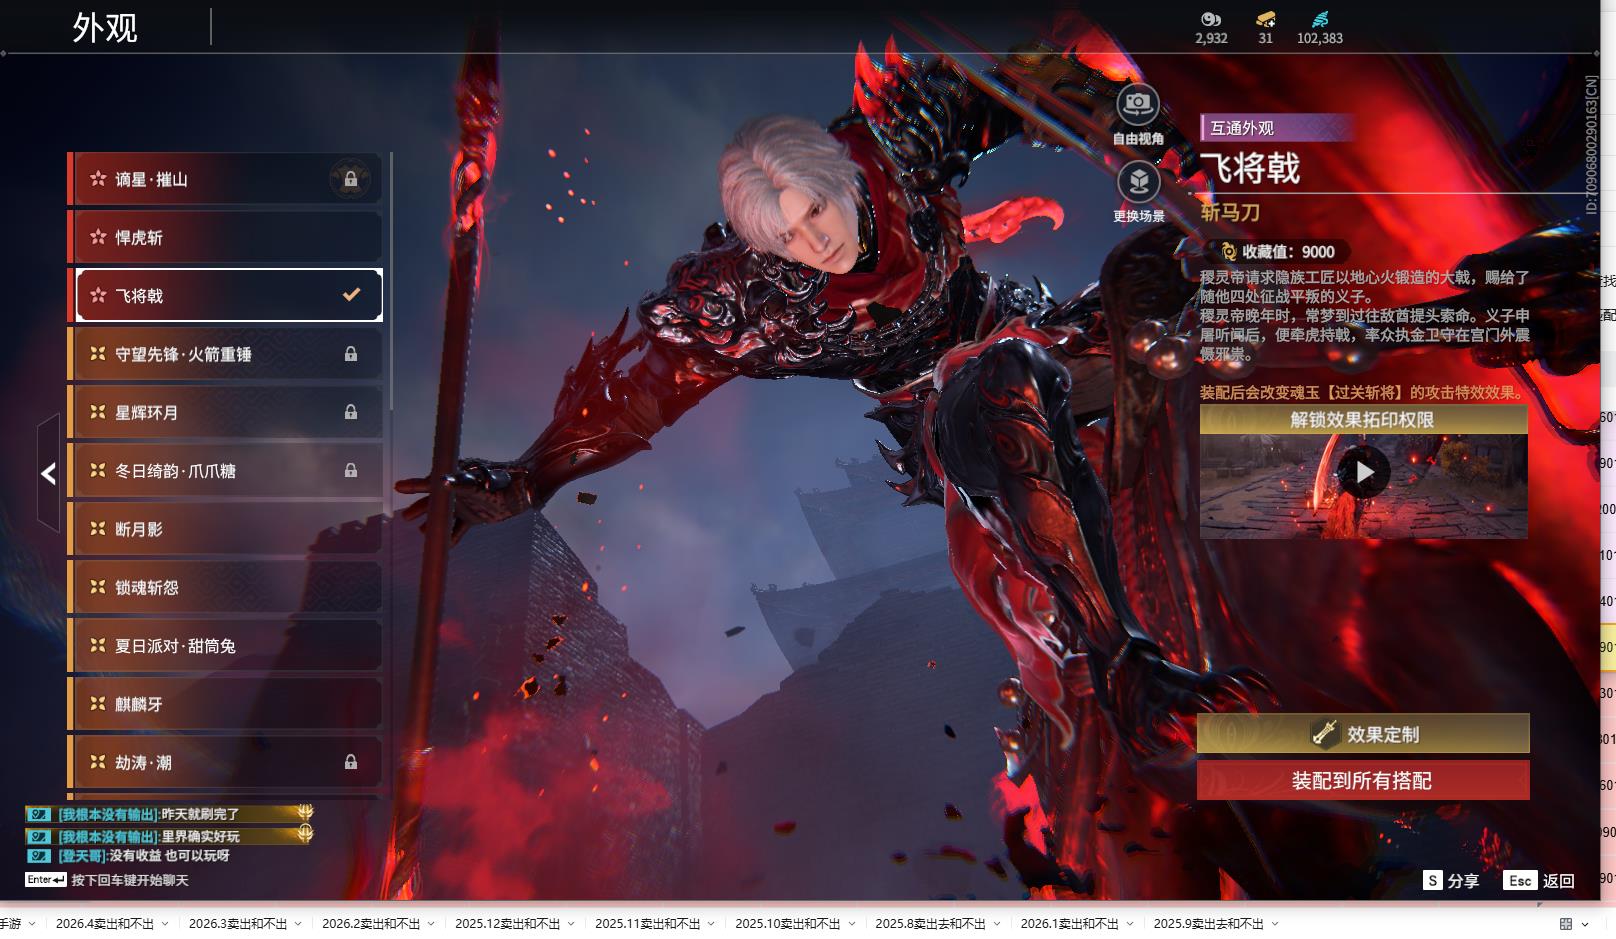The height and width of the screenshot is (939, 1616).
Task: Switch to the 2026.3卖出和不出 sheet tab
Action: (237, 924)
